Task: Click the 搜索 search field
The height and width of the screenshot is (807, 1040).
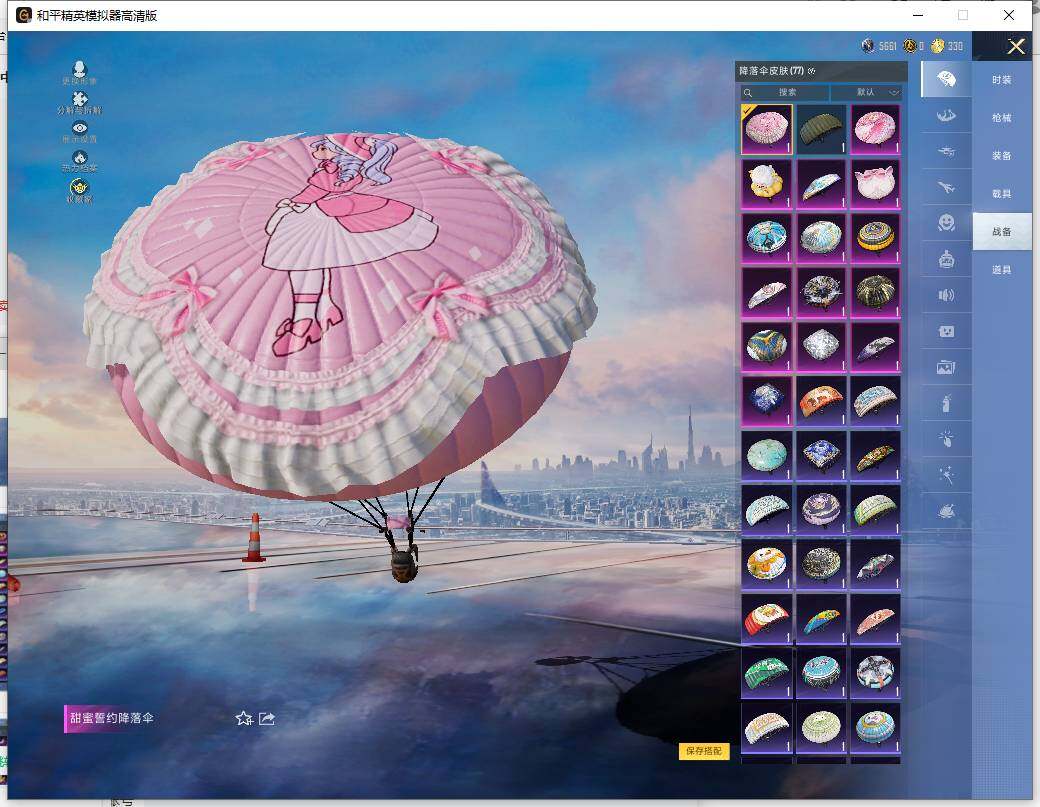Action: pos(785,92)
